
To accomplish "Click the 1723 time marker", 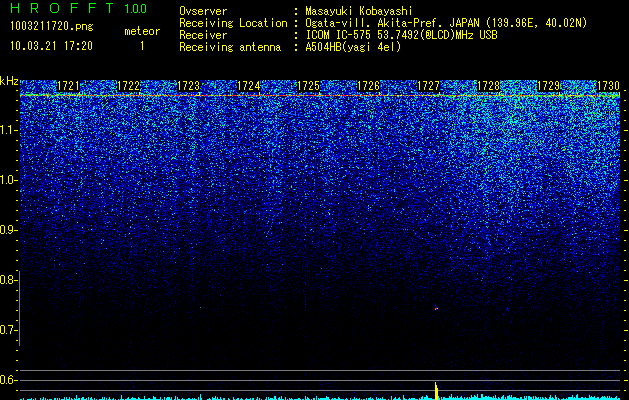I will 188,86.
